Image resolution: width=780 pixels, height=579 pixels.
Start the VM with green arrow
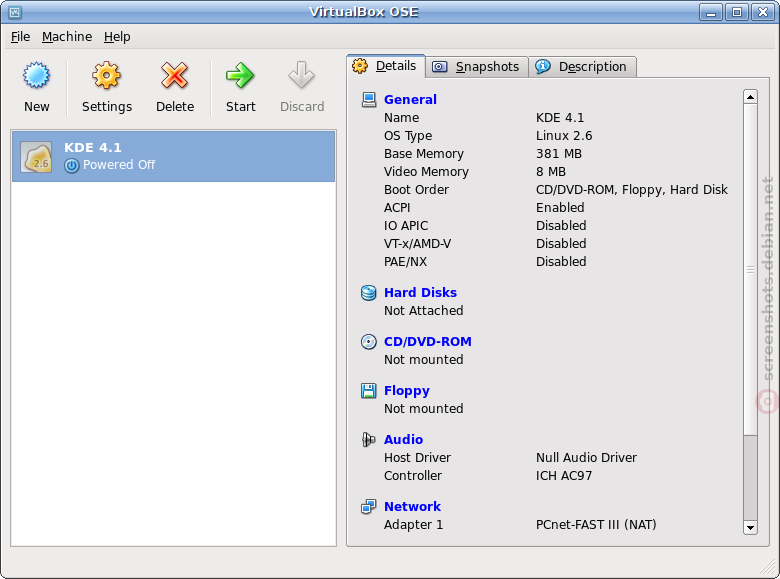click(240, 76)
